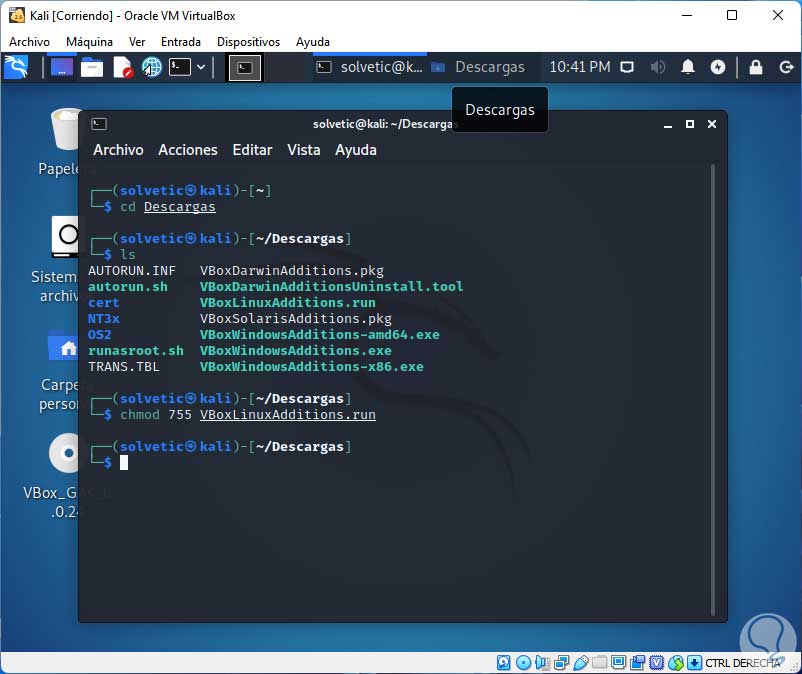Open Archivo menu in terminal window
The image size is (802, 674).
(x=118, y=150)
